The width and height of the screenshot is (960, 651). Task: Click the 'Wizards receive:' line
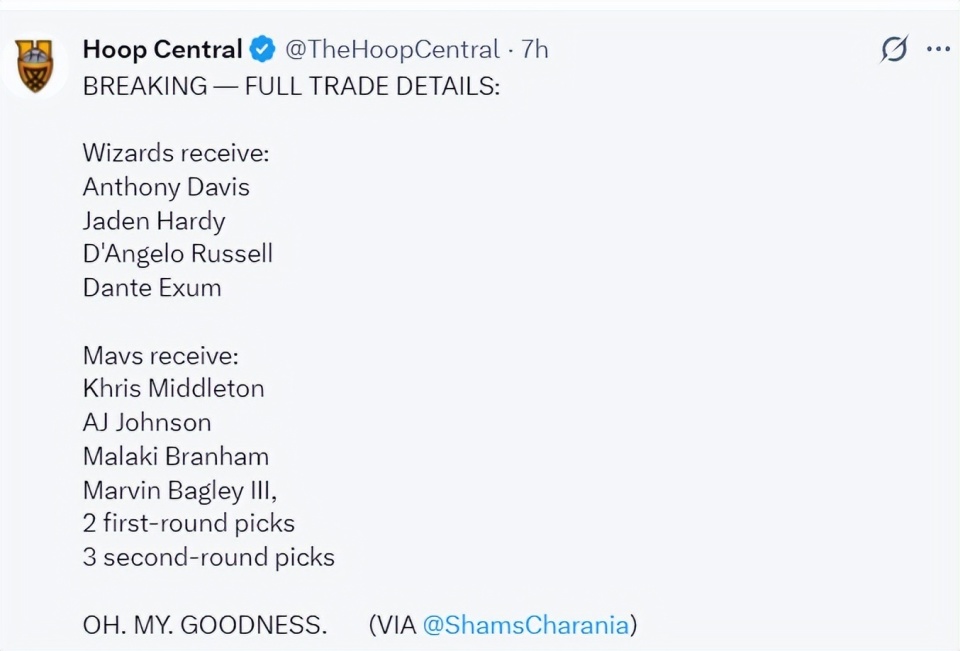pyautogui.click(x=176, y=153)
